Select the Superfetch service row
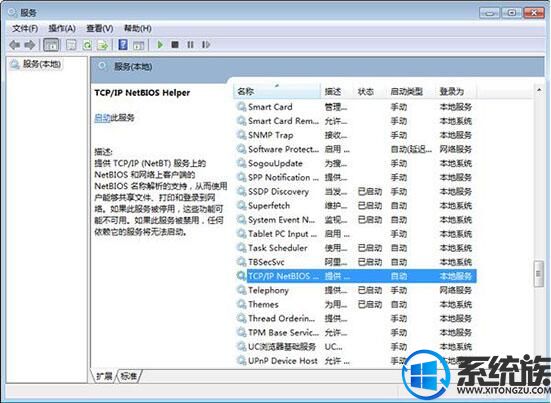The width and height of the screenshot is (551, 403). [356, 206]
